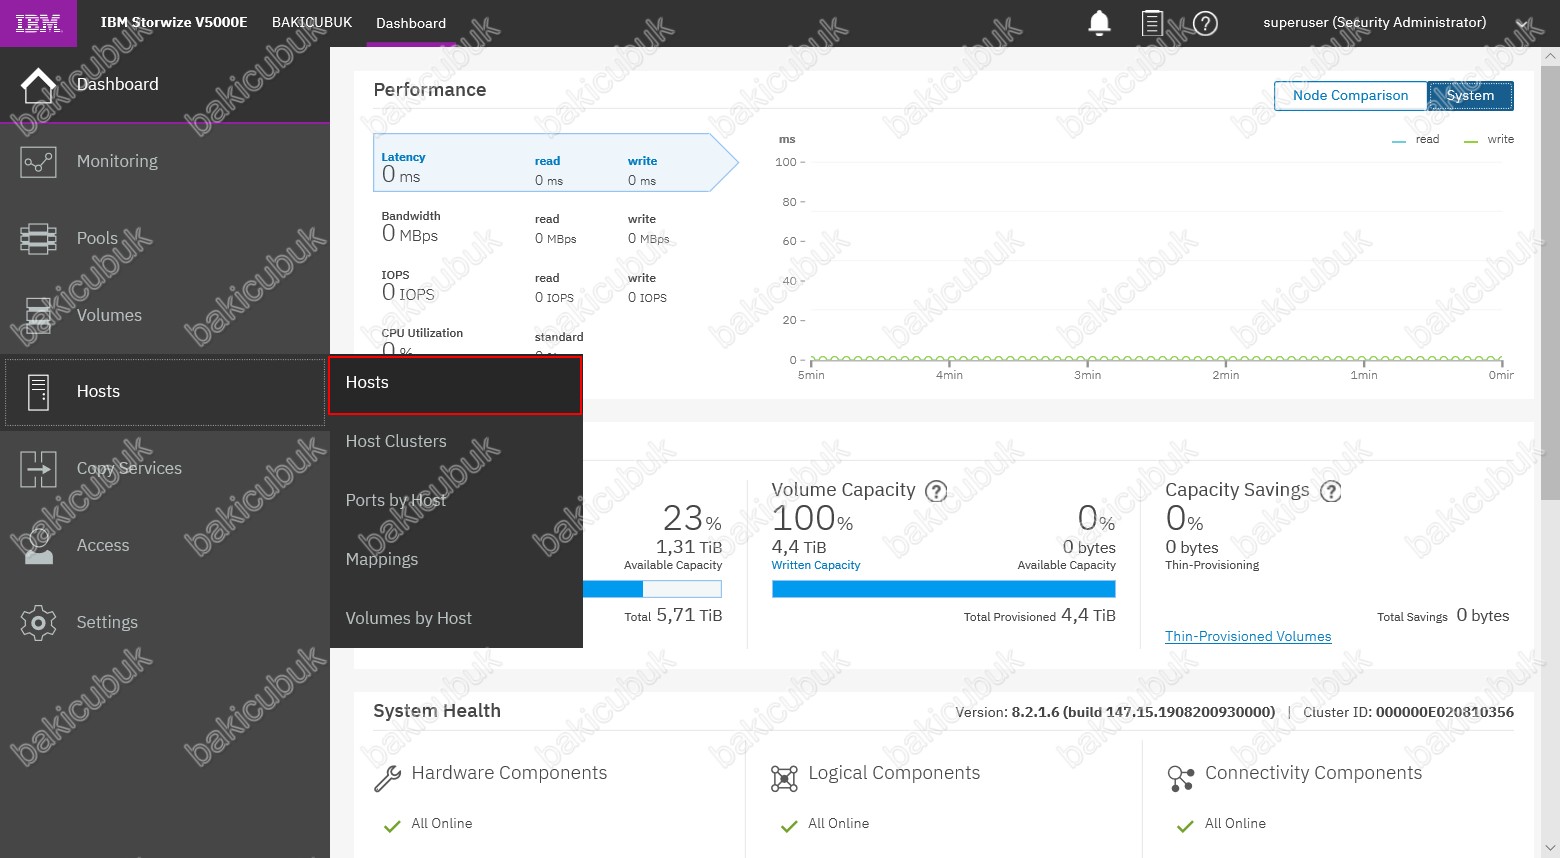
Task: Click the Hardware Components heading
Action: point(509,774)
